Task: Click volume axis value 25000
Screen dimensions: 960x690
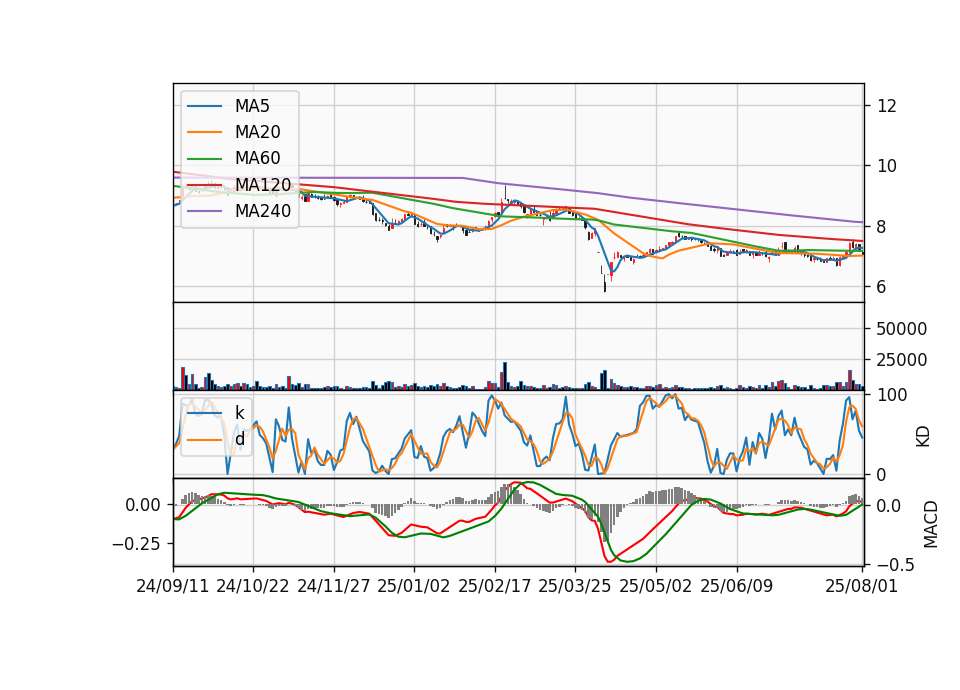Action: click(x=901, y=360)
